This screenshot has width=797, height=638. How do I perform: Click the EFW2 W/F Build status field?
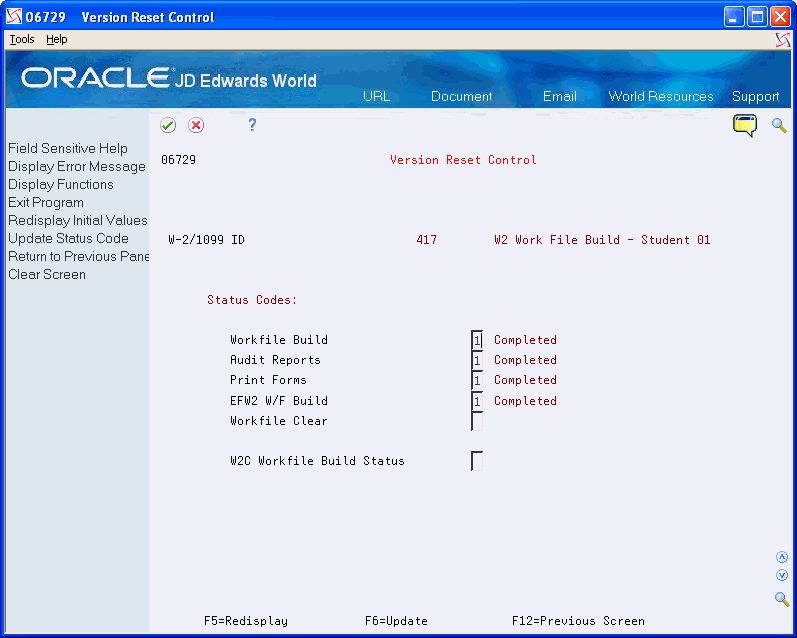[x=477, y=401]
